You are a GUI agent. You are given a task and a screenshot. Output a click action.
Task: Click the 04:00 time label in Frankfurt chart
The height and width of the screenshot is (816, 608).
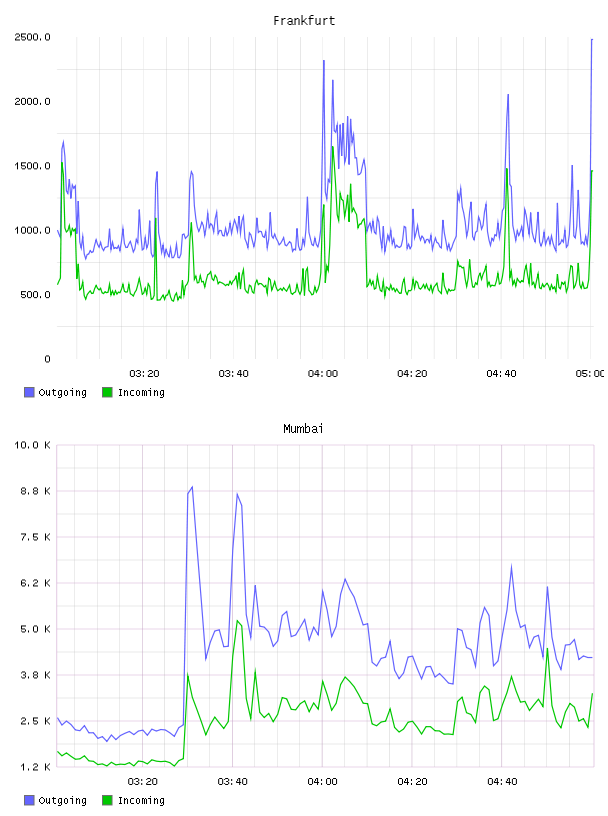click(x=323, y=374)
